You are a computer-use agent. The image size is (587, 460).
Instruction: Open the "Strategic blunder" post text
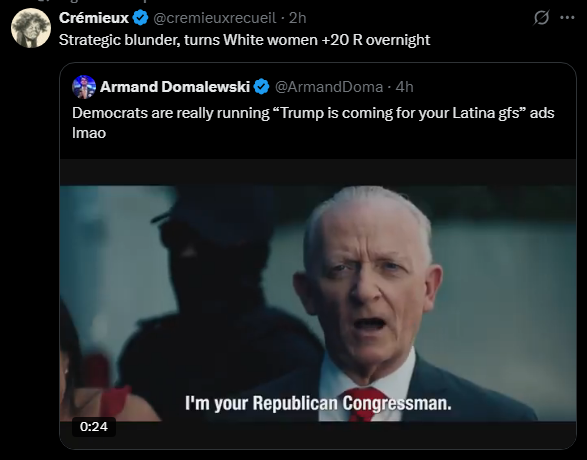(x=244, y=40)
